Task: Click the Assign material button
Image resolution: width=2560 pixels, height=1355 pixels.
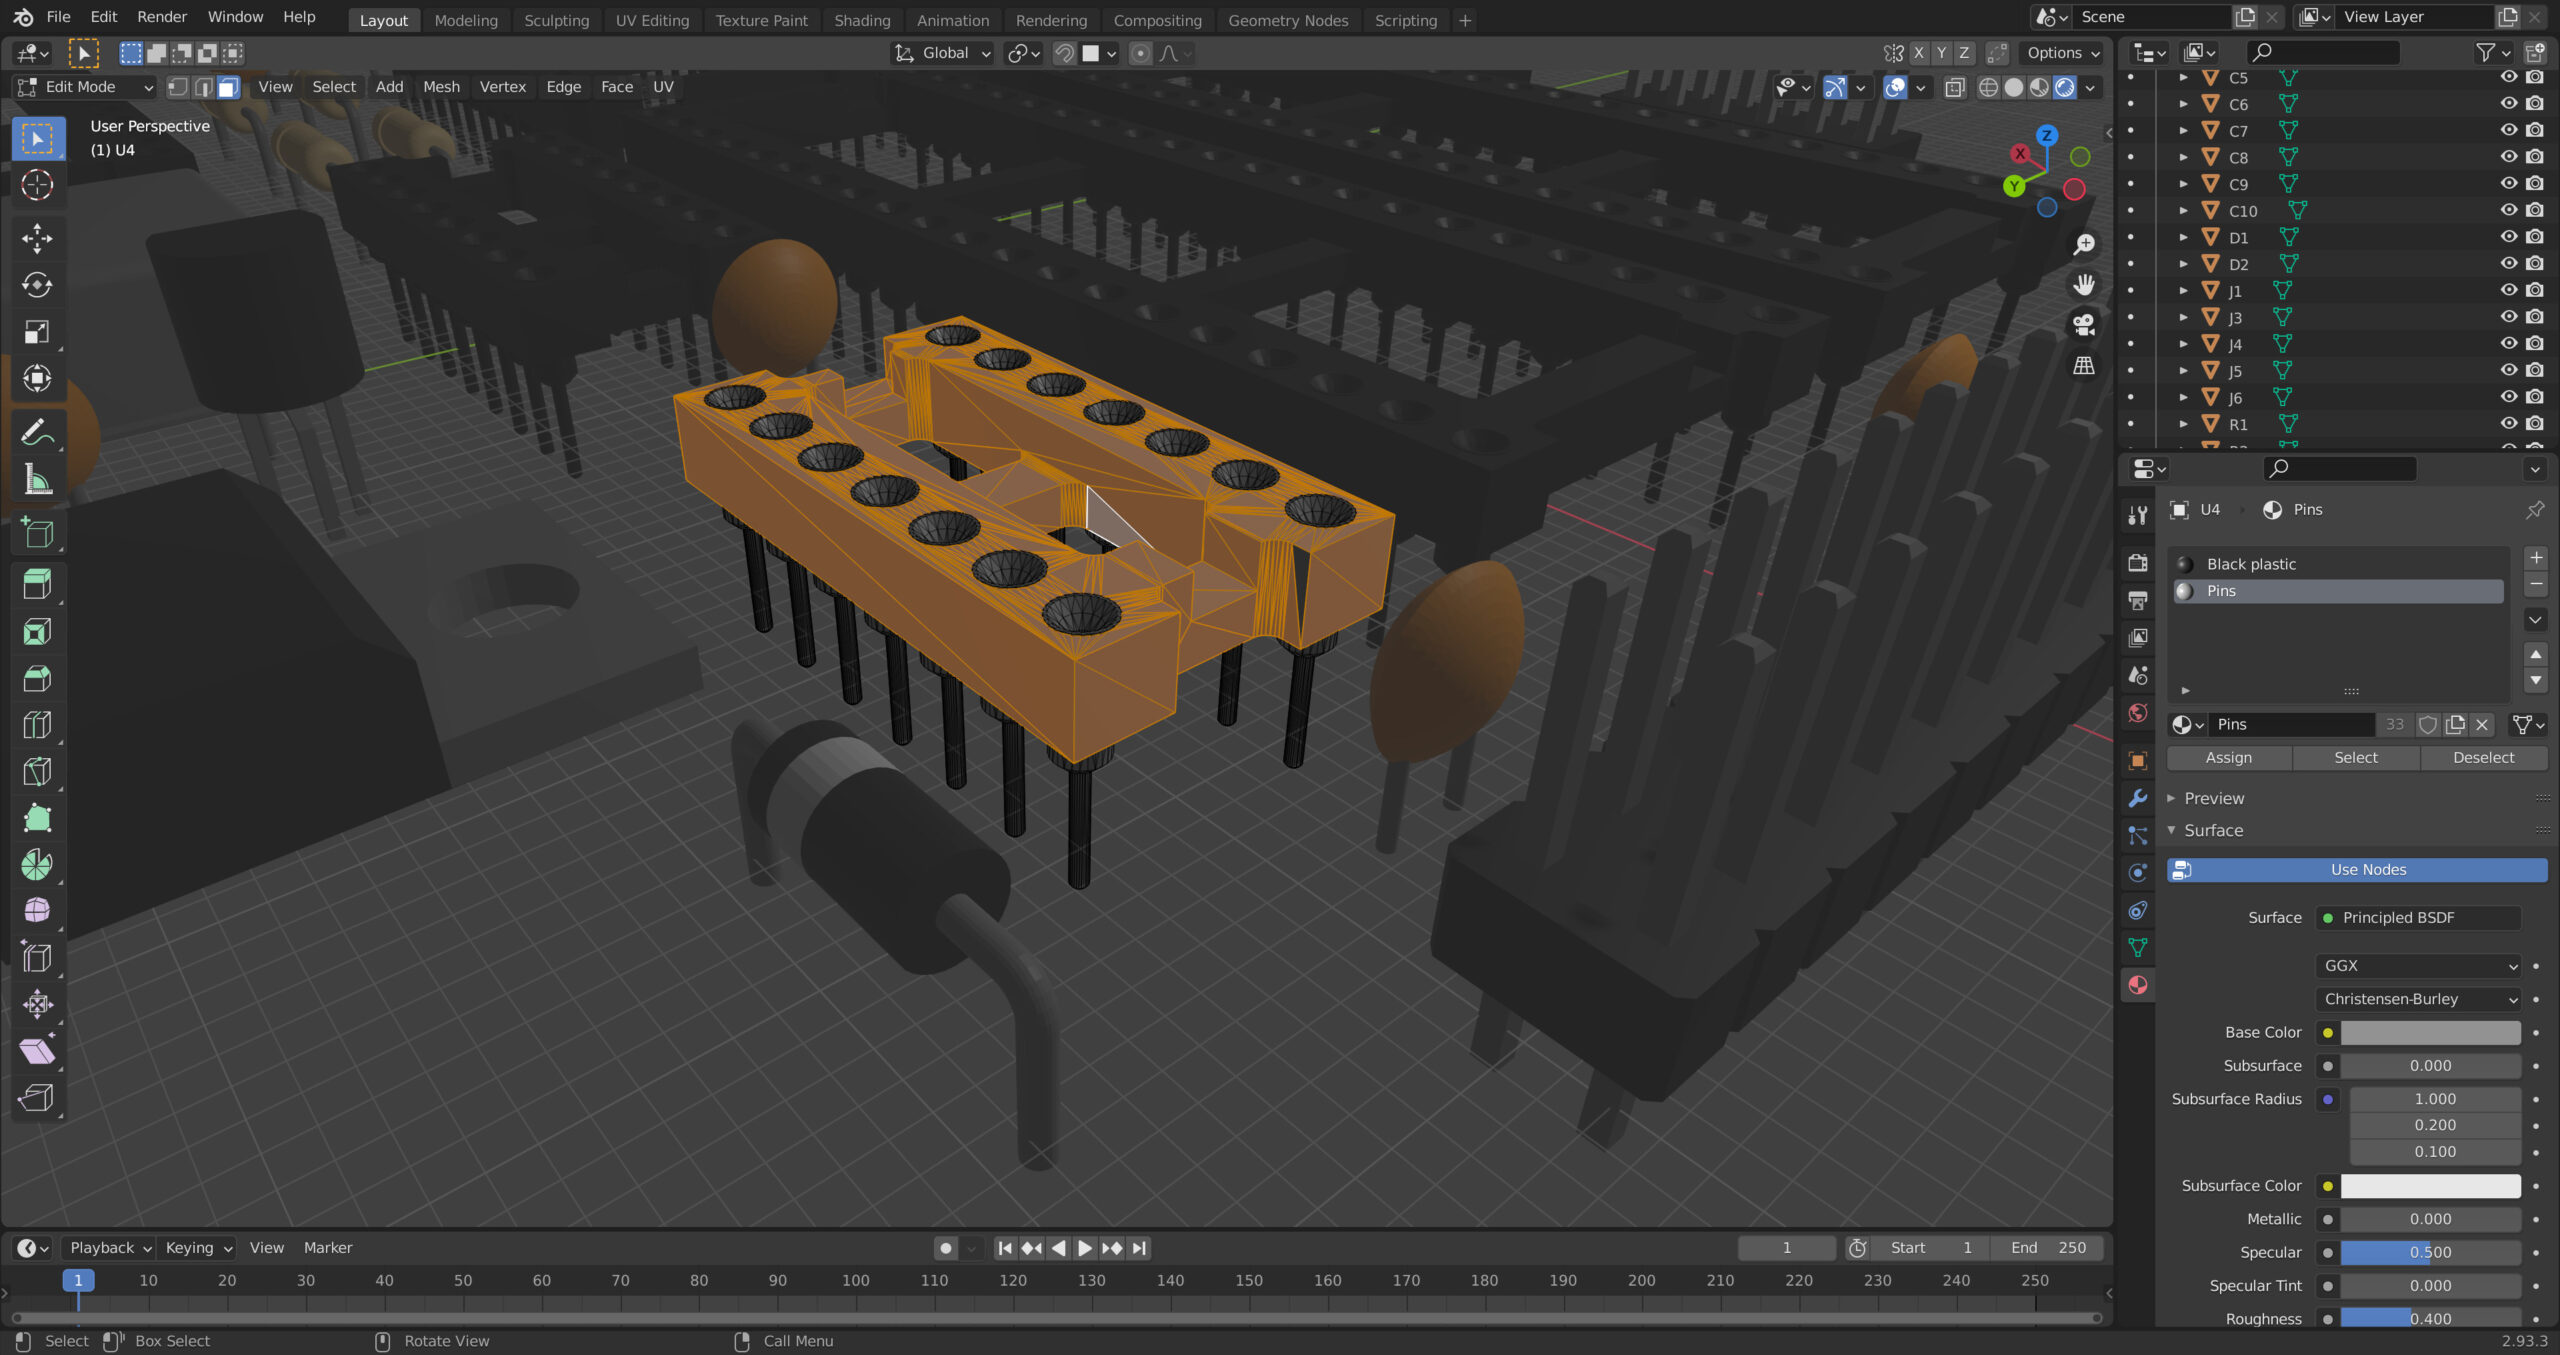Action: 2229,758
